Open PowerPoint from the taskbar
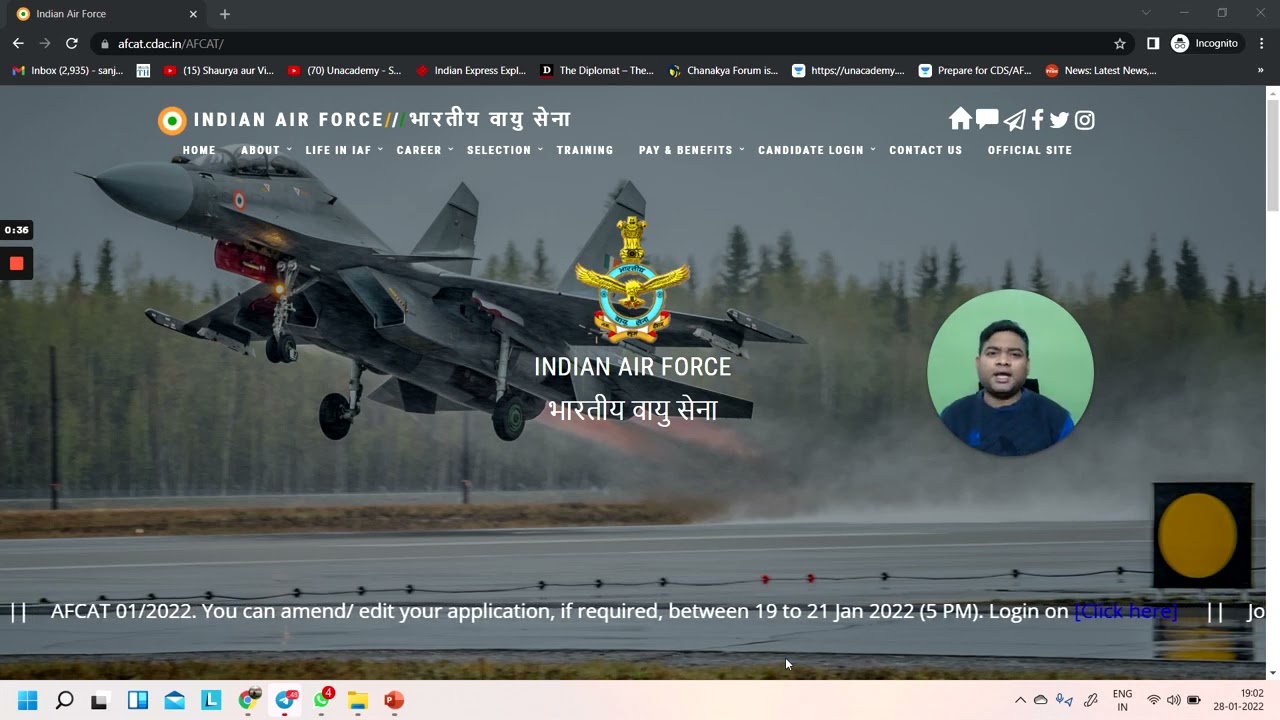Viewport: 1280px width, 720px height. point(394,700)
